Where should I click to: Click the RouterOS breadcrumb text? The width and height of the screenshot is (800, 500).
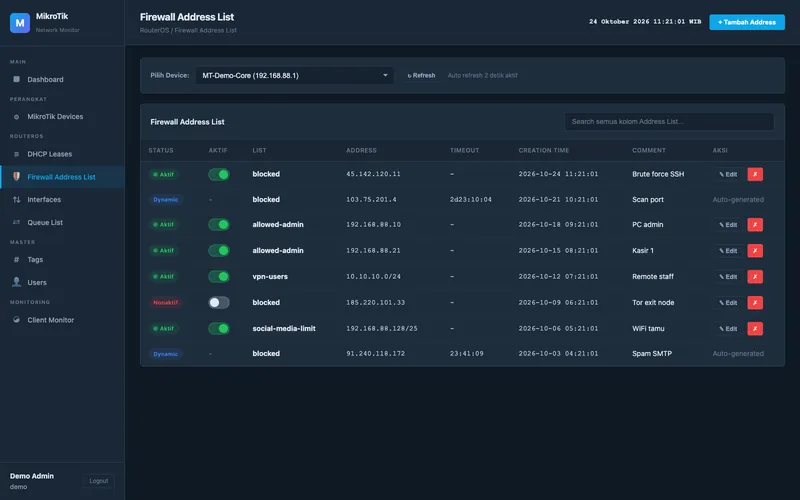tap(154, 30)
